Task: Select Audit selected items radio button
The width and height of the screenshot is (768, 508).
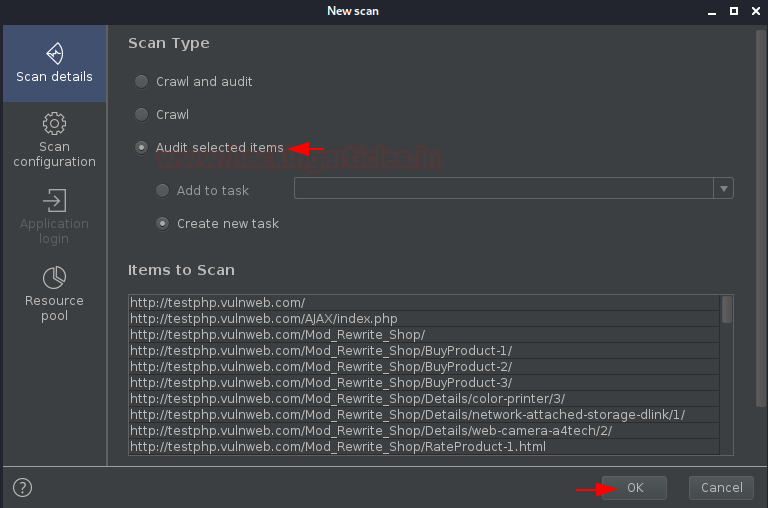Action: (142, 147)
